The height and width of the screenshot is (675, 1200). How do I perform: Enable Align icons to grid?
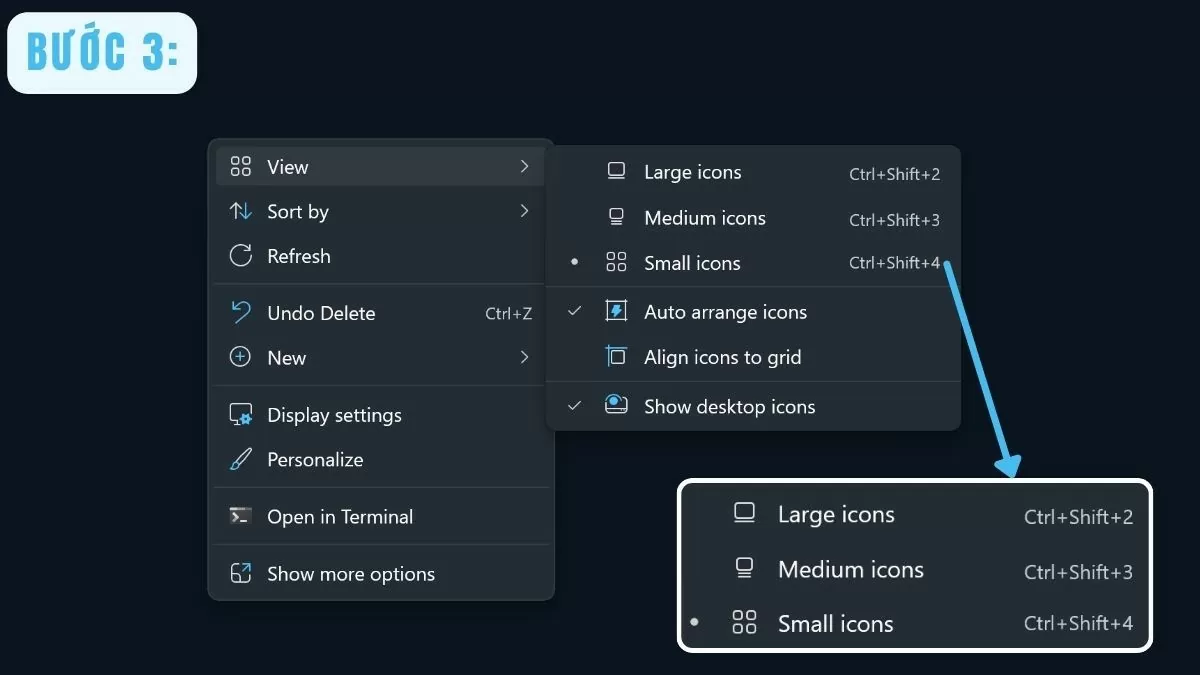[x=722, y=357]
